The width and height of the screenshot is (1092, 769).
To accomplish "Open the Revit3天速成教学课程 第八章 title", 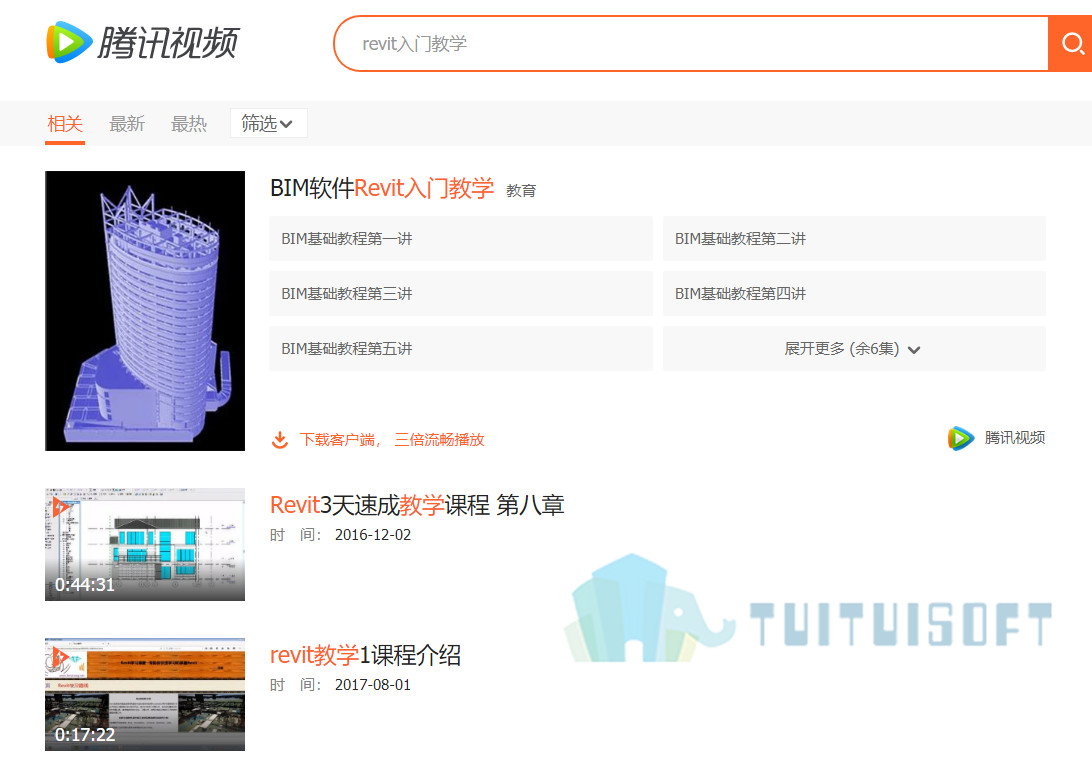I will pyautogui.click(x=416, y=505).
